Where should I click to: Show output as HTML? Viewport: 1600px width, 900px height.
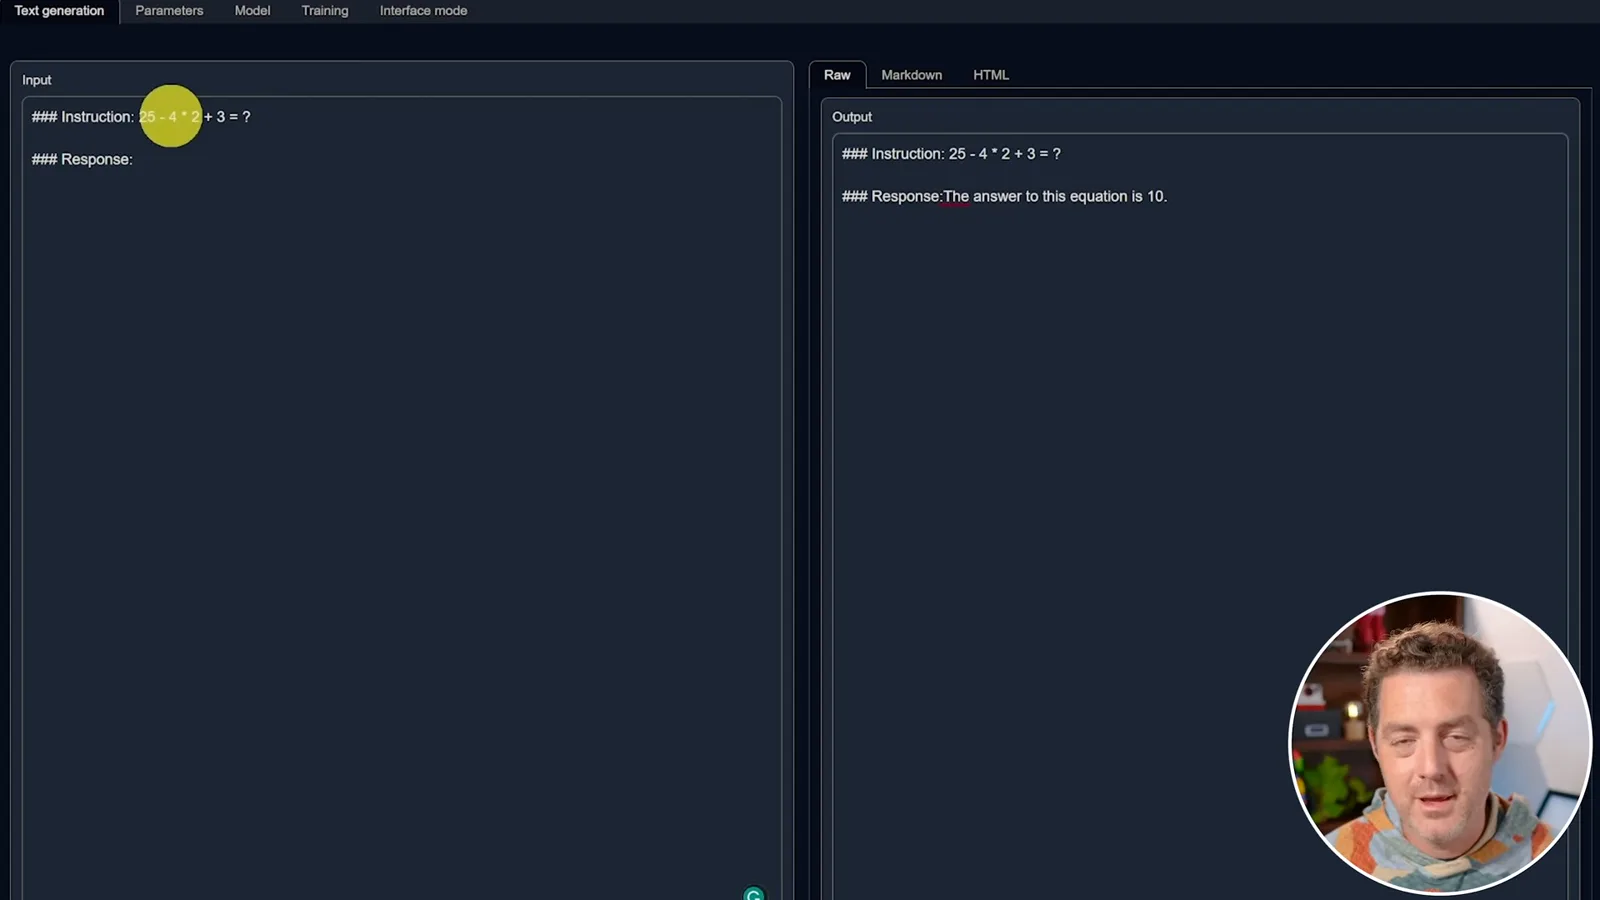click(x=991, y=75)
